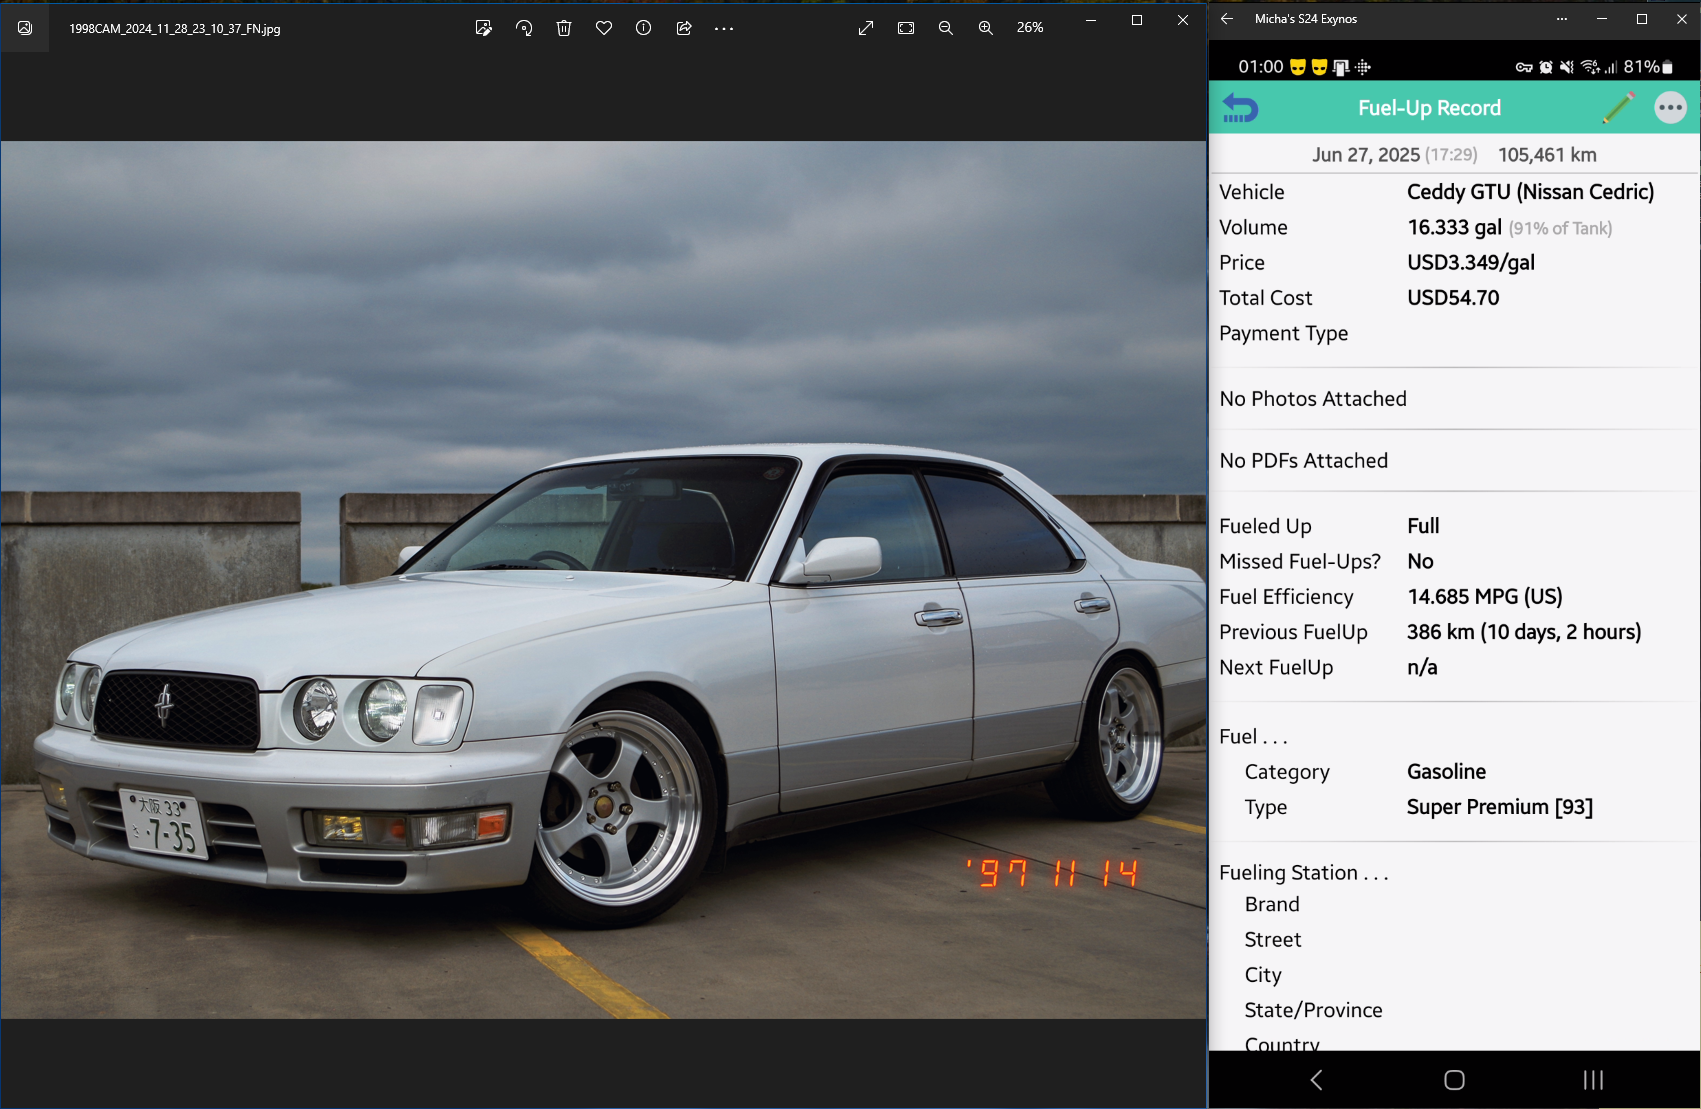Go back with the arrow in the phone mirror window
Screen dimensions: 1701x1109
[x=1227, y=19]
